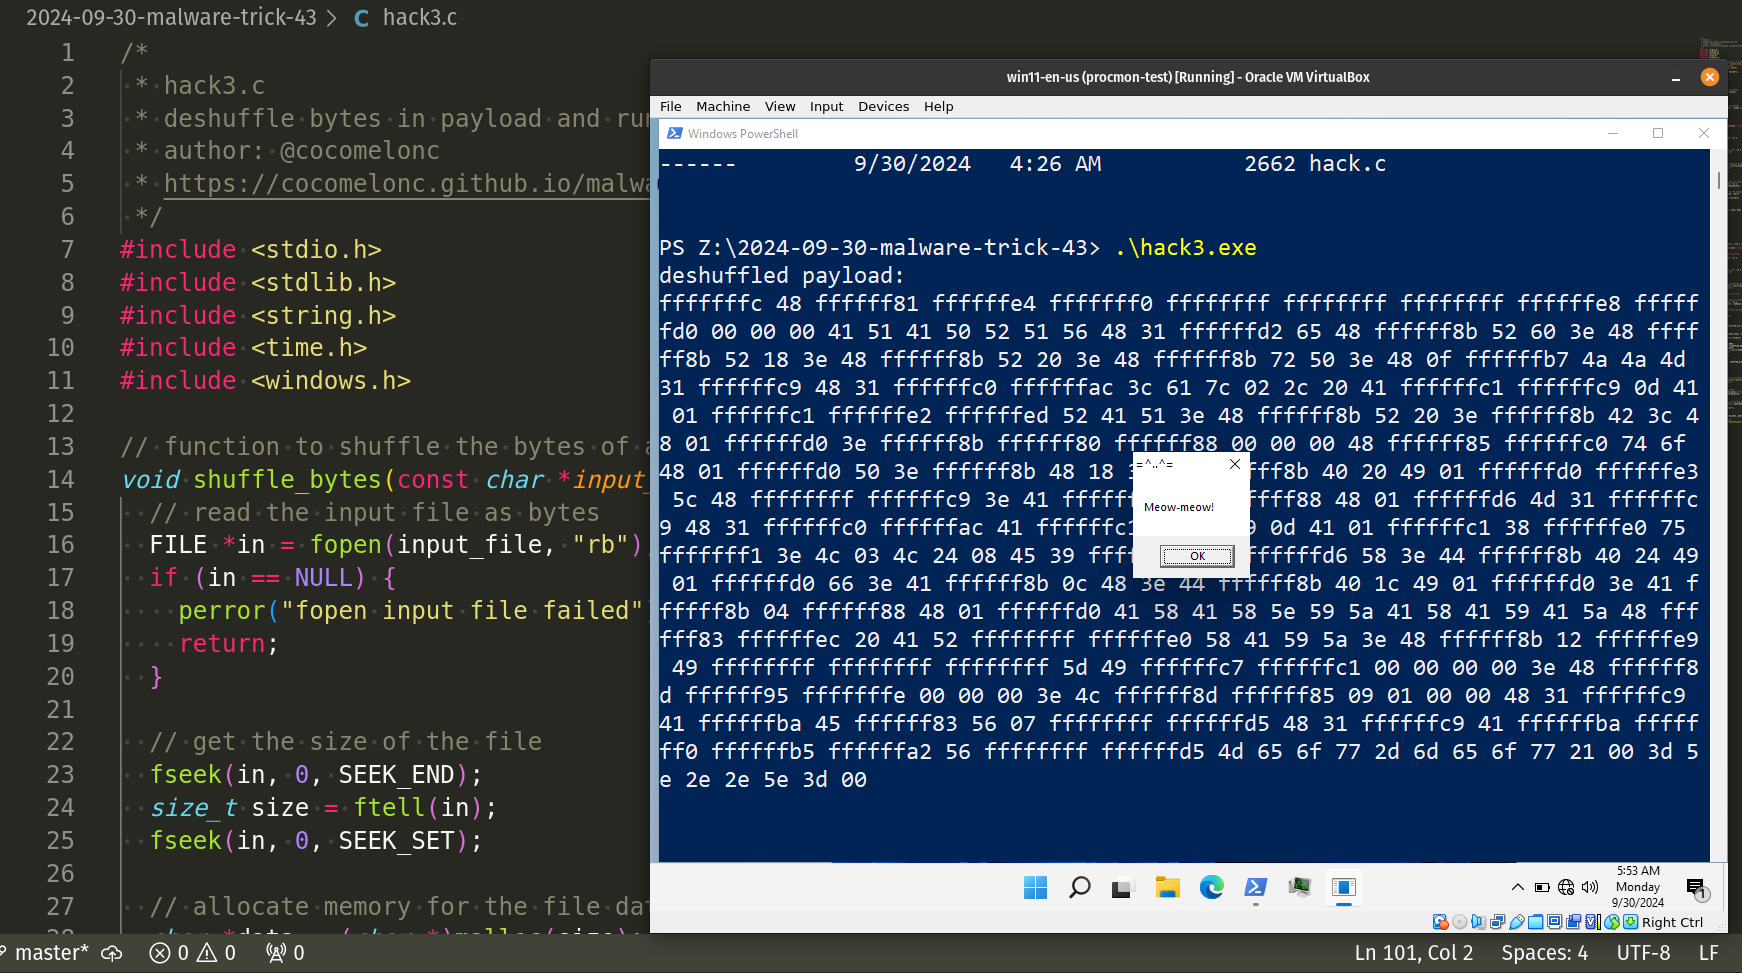1742x973 pixels.
Task: Switch to PowerShell via taskbar icon
Action: [x=1255, y=887]
